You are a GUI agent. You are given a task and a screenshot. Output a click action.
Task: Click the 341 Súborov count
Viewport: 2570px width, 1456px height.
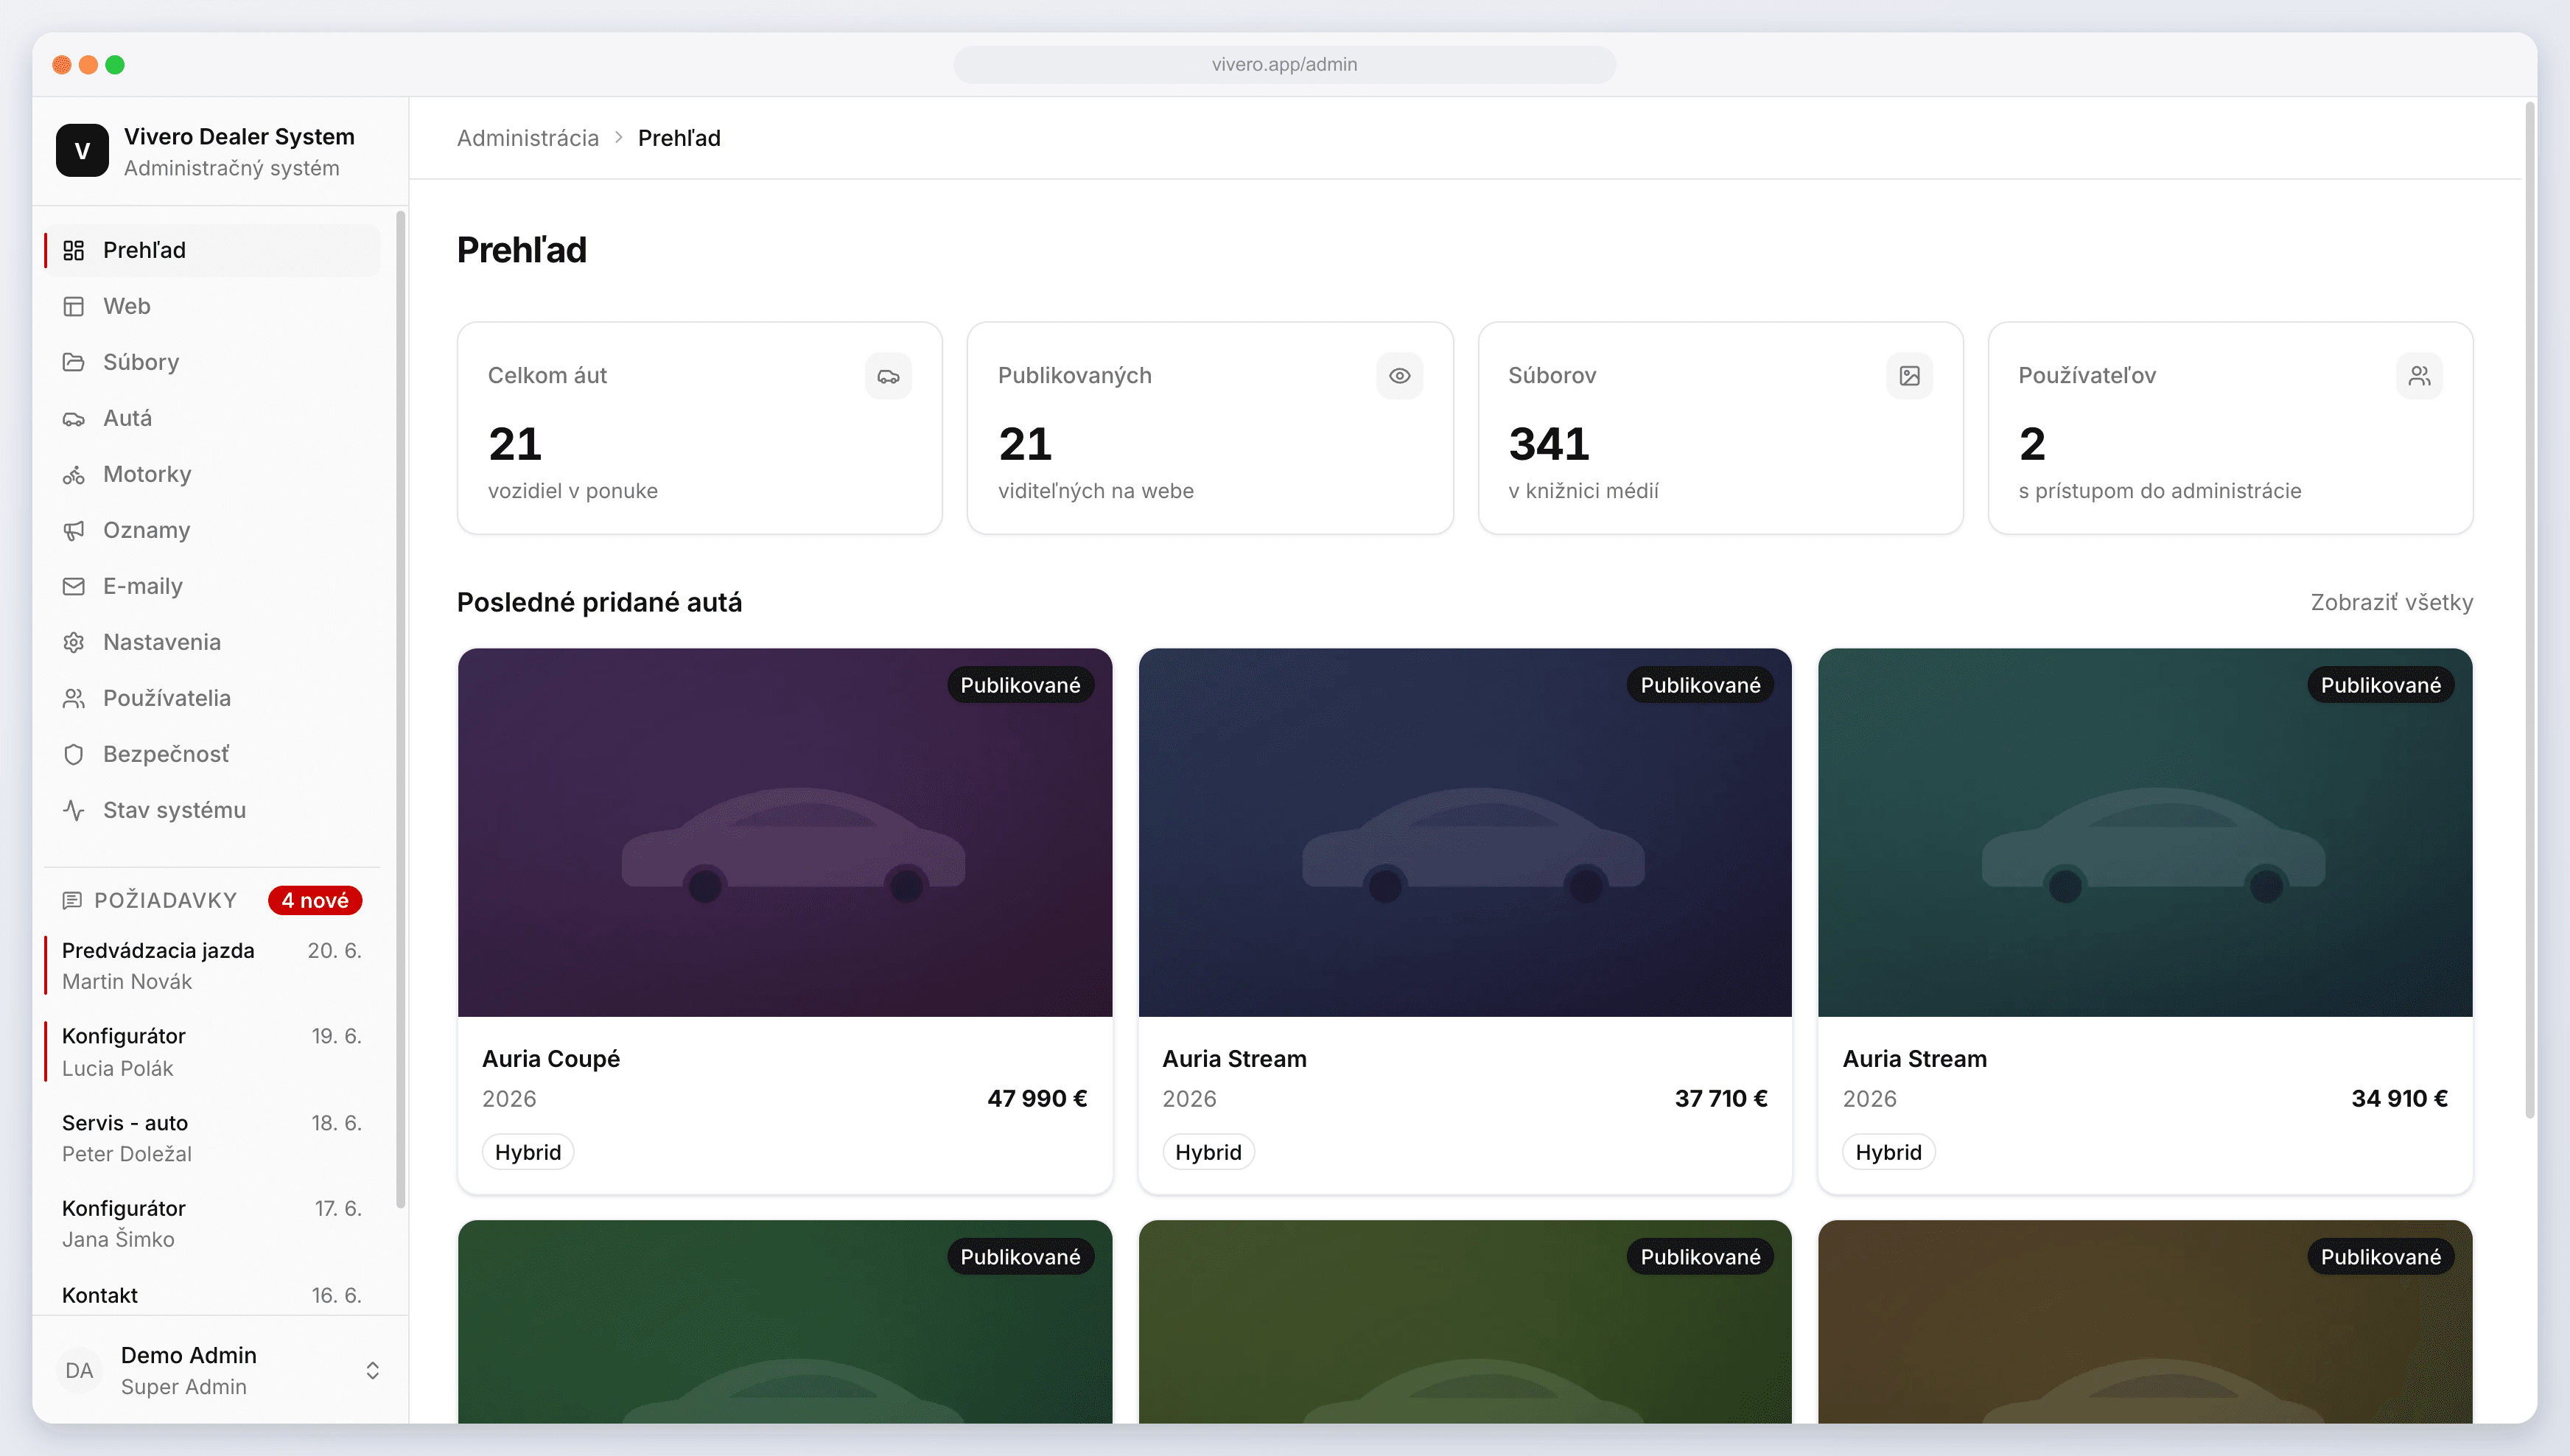pyautogui.click(x=1549, y=443)
